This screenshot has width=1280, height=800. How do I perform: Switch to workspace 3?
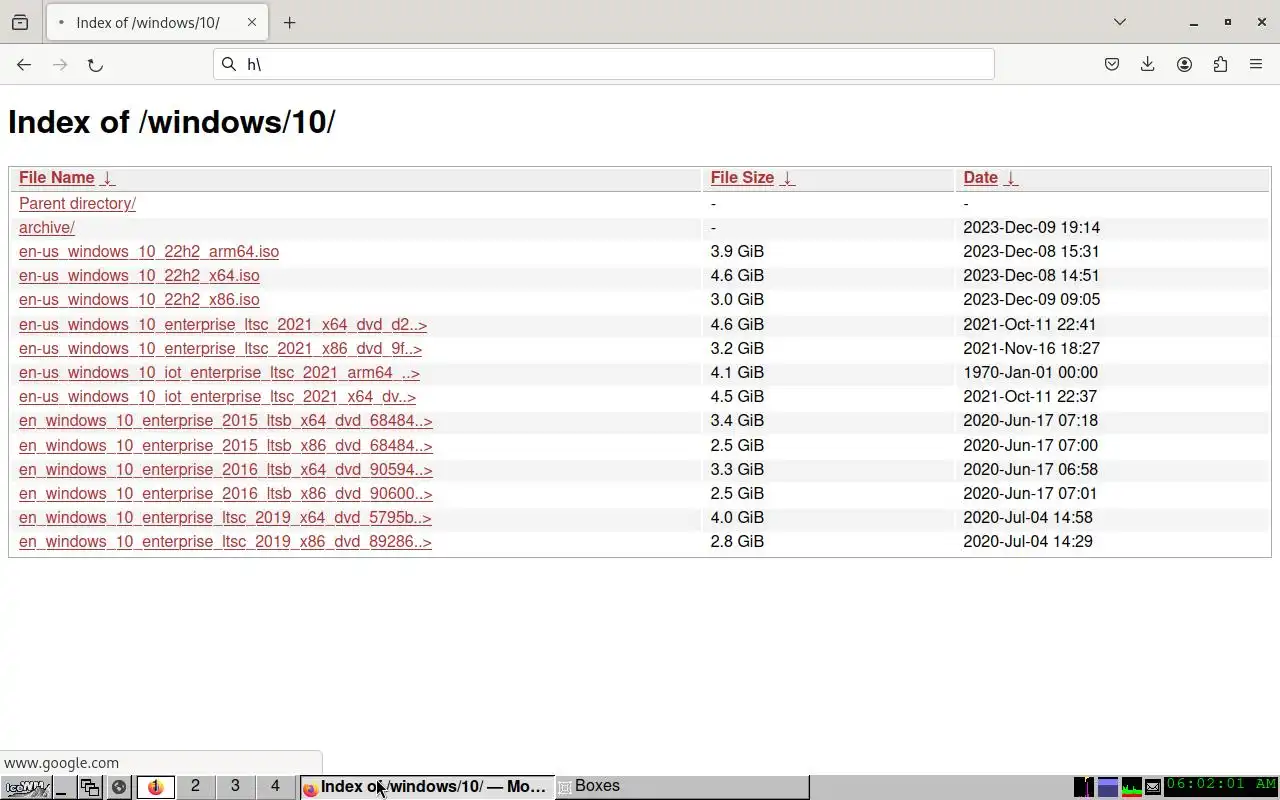235,787
